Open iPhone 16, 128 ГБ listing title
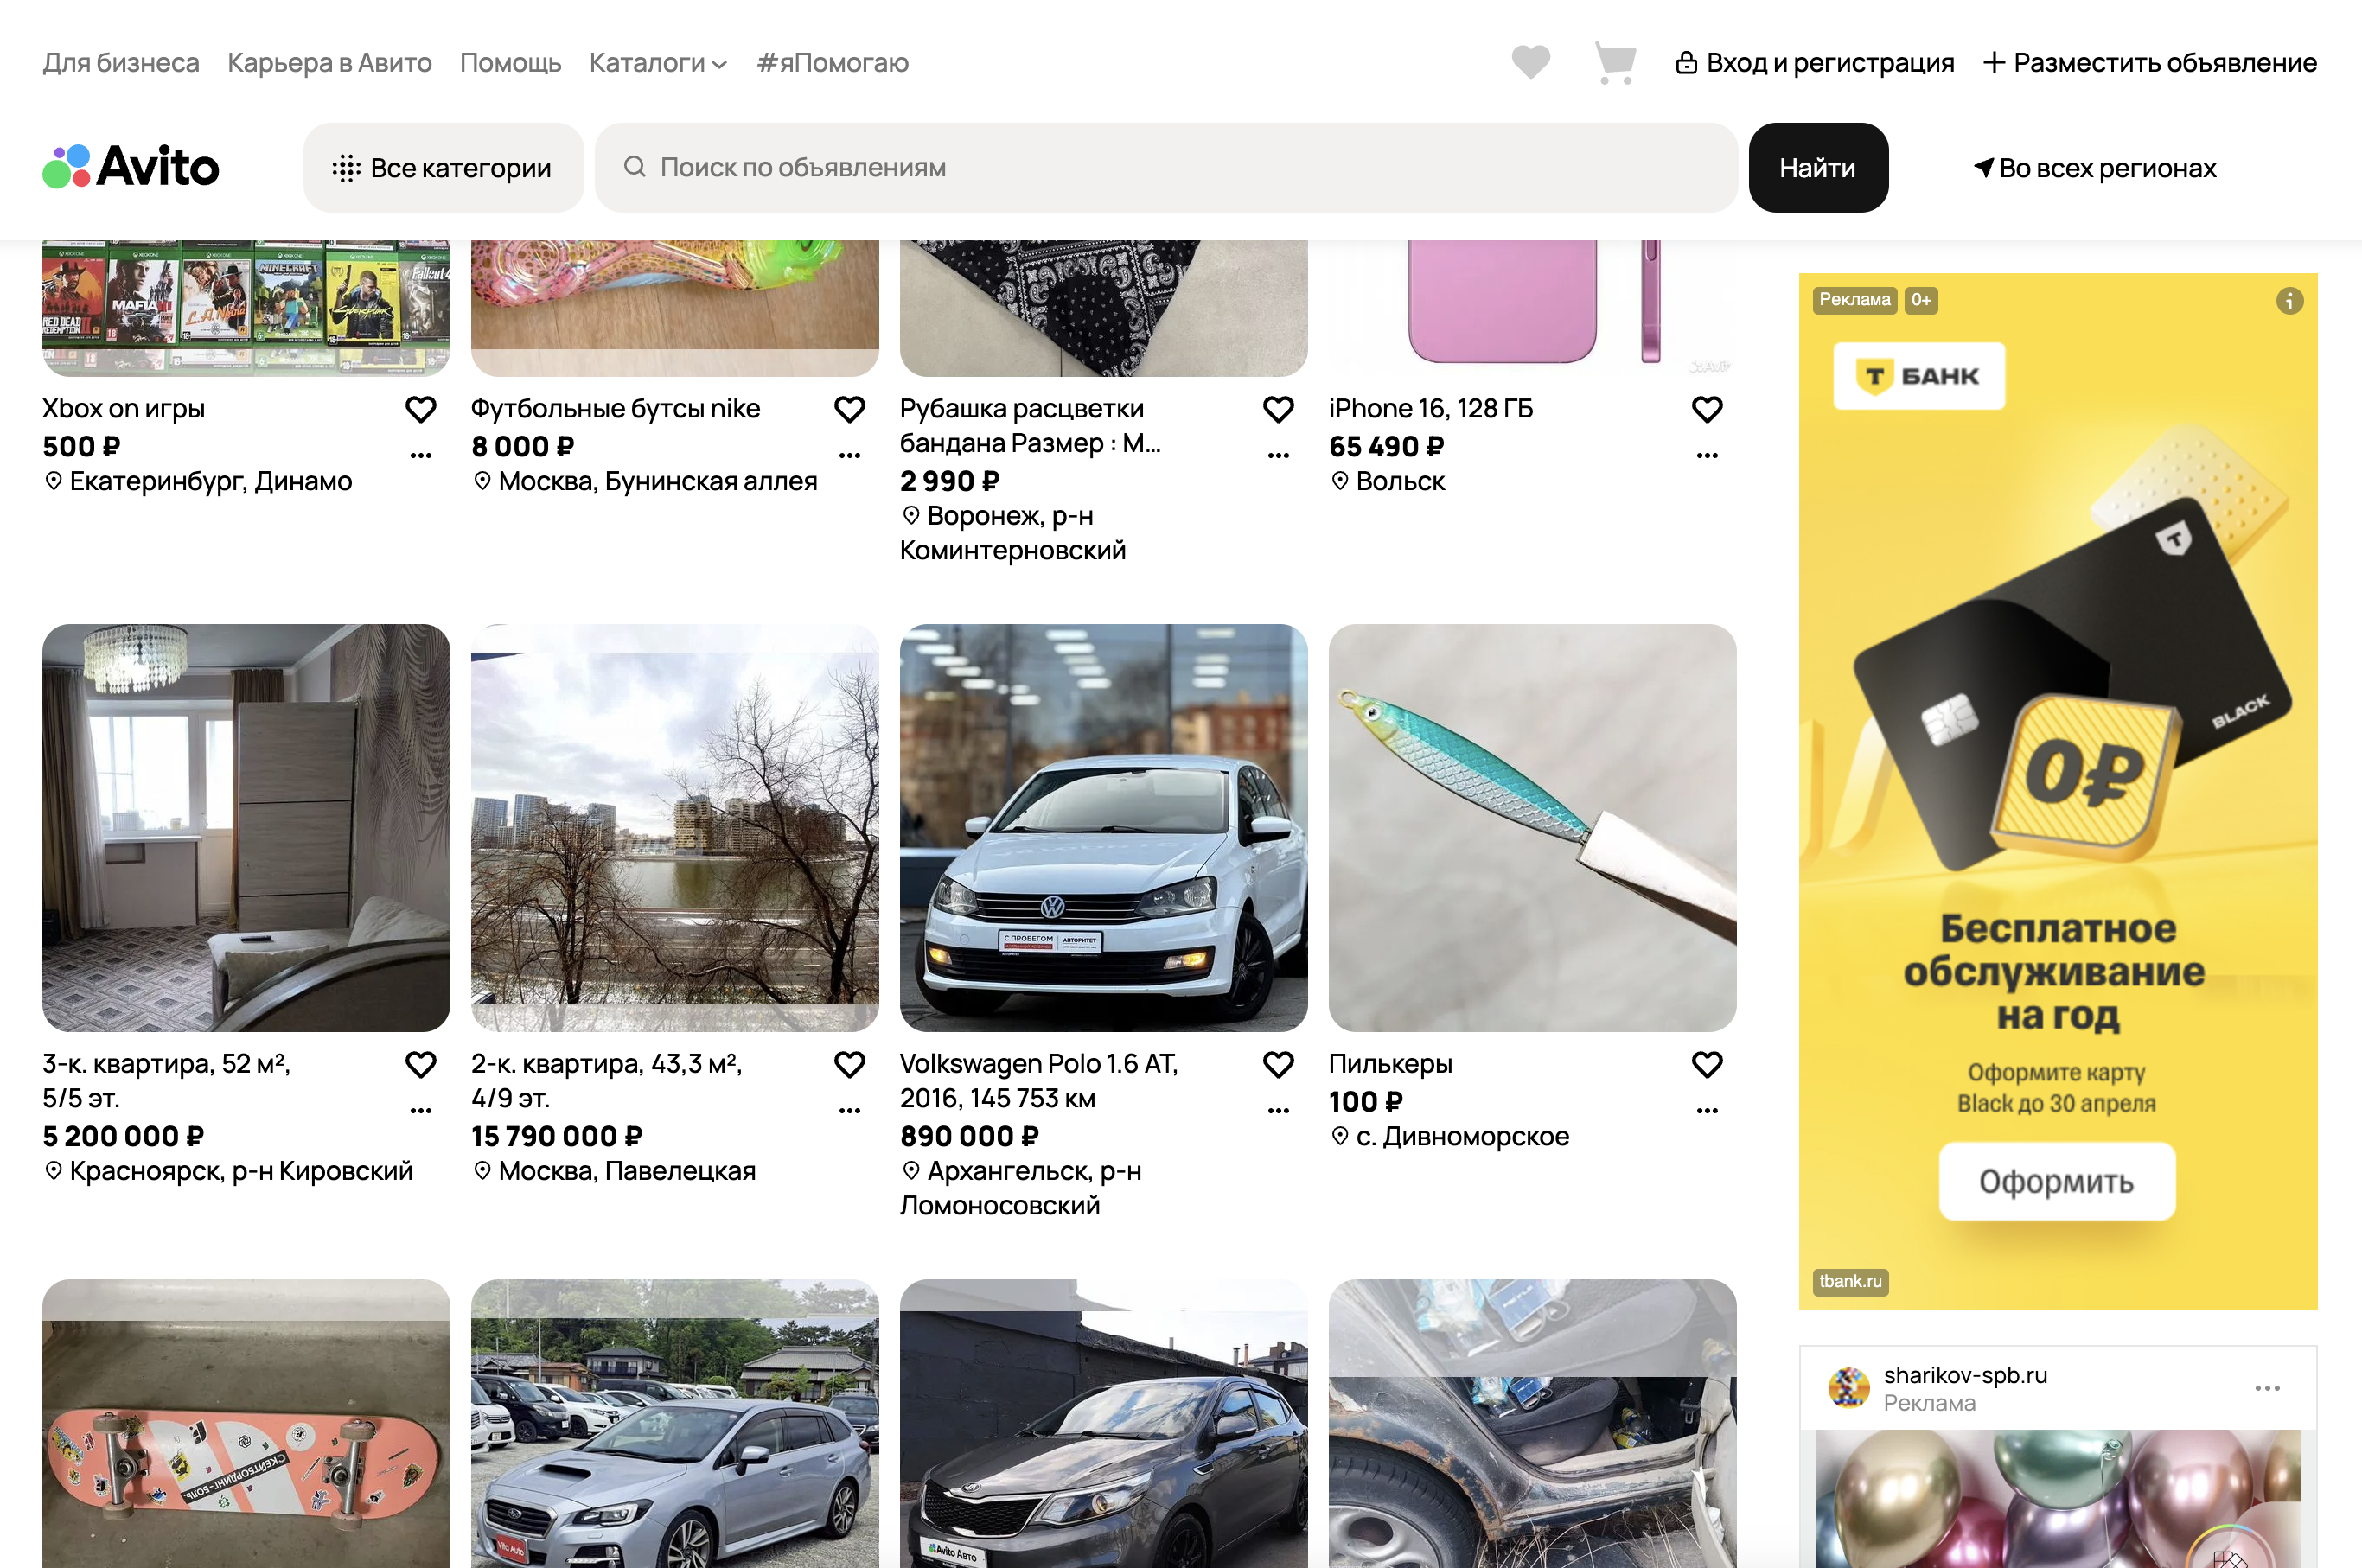This screenshot has width=2362, height=1568. (1430, 408)
